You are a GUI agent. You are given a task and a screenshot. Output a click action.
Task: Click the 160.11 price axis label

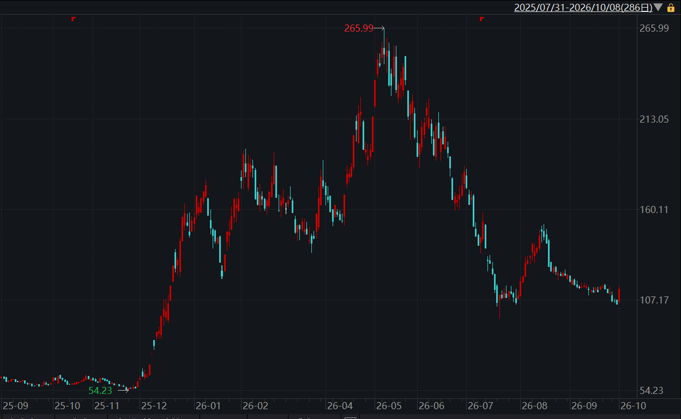654,210
